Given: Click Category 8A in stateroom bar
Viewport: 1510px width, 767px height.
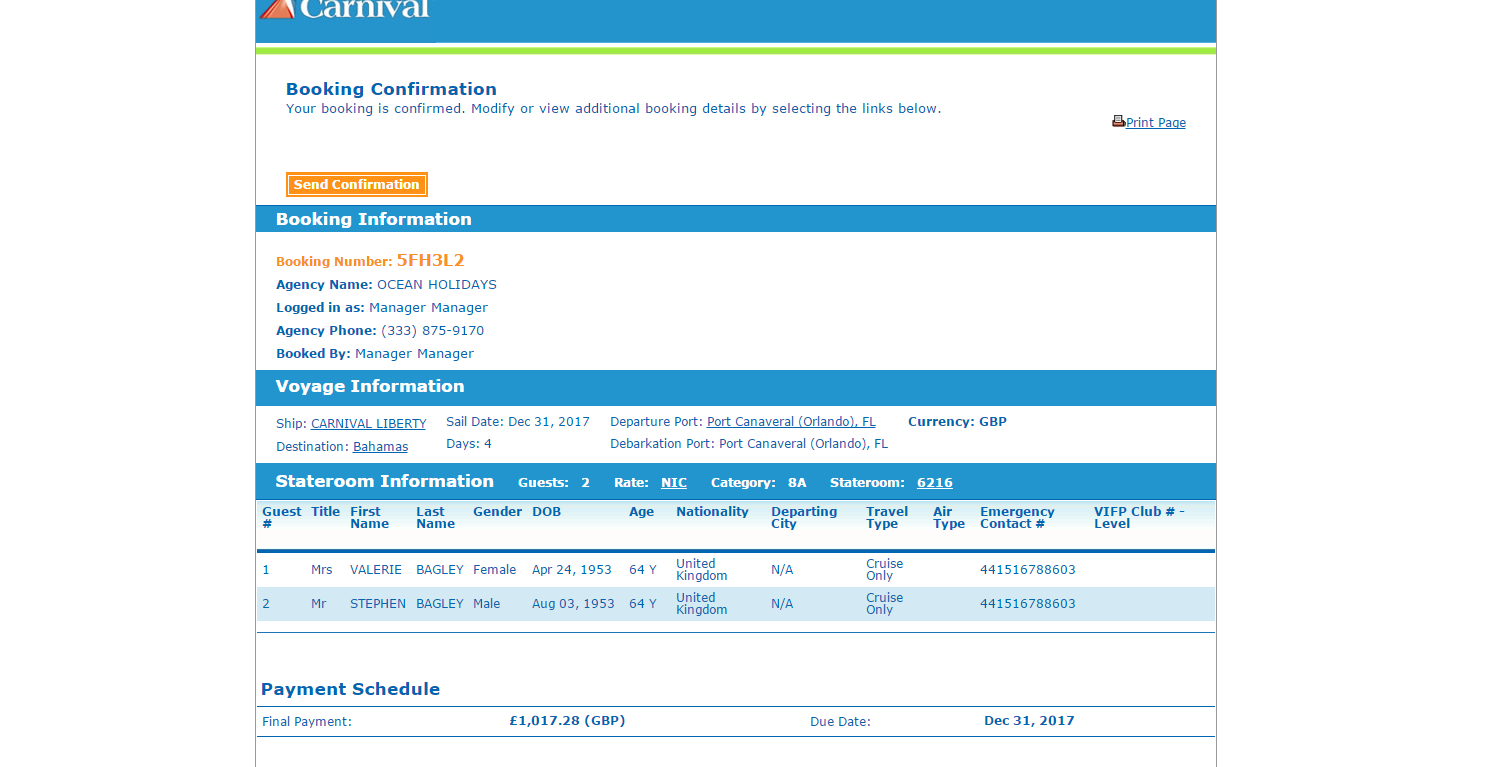Looking at the screenshot, I should (758, 483).
